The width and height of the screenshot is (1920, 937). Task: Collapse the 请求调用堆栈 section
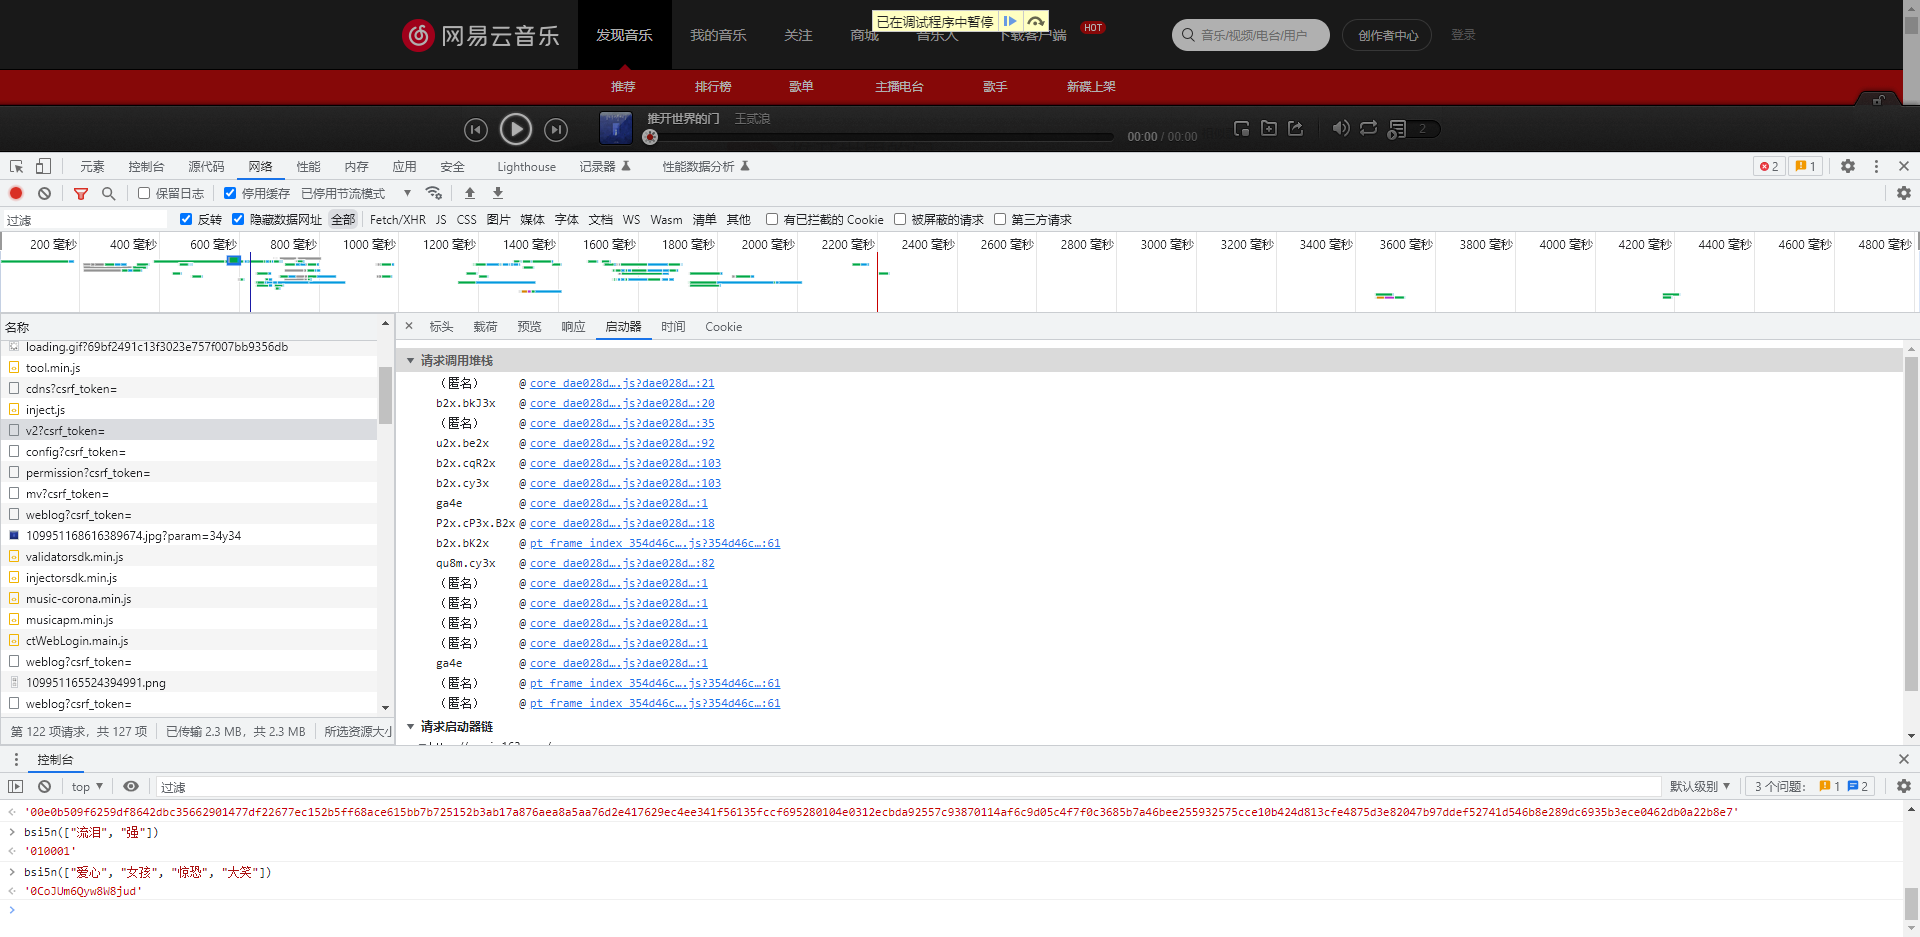[x=411, y=360]
